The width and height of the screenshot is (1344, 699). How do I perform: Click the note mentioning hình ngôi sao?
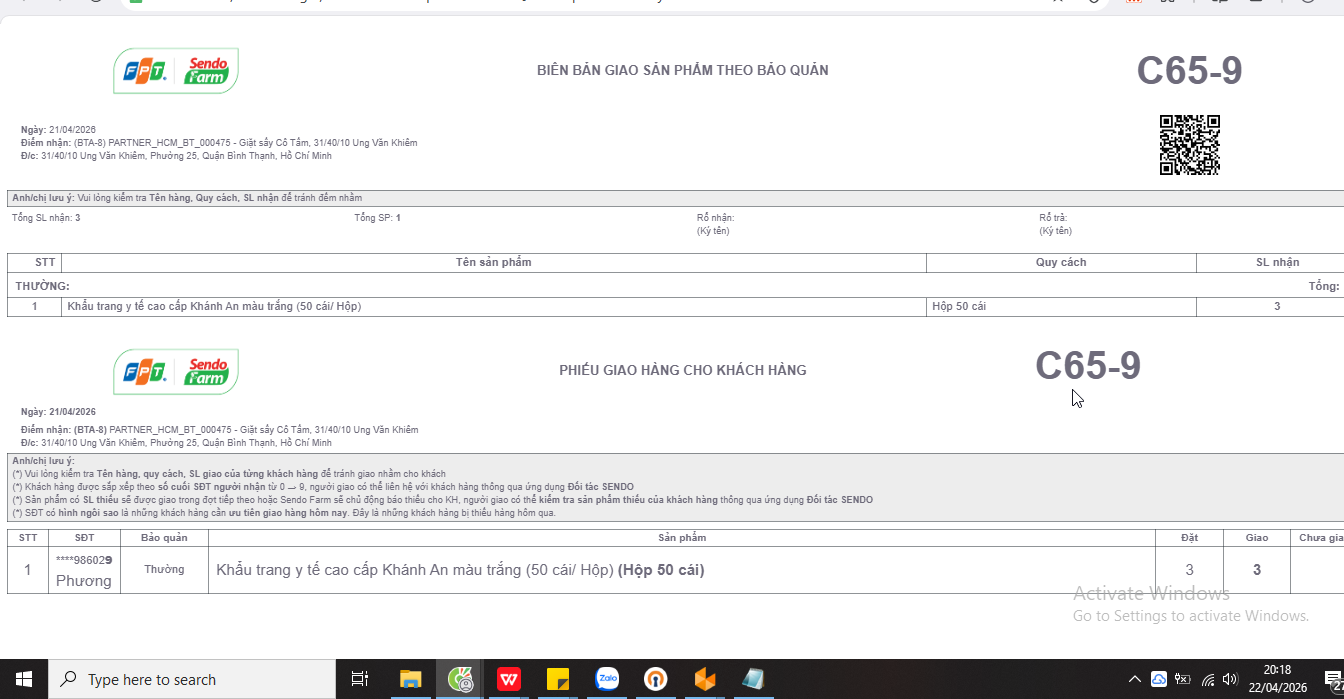pos(284,513)
